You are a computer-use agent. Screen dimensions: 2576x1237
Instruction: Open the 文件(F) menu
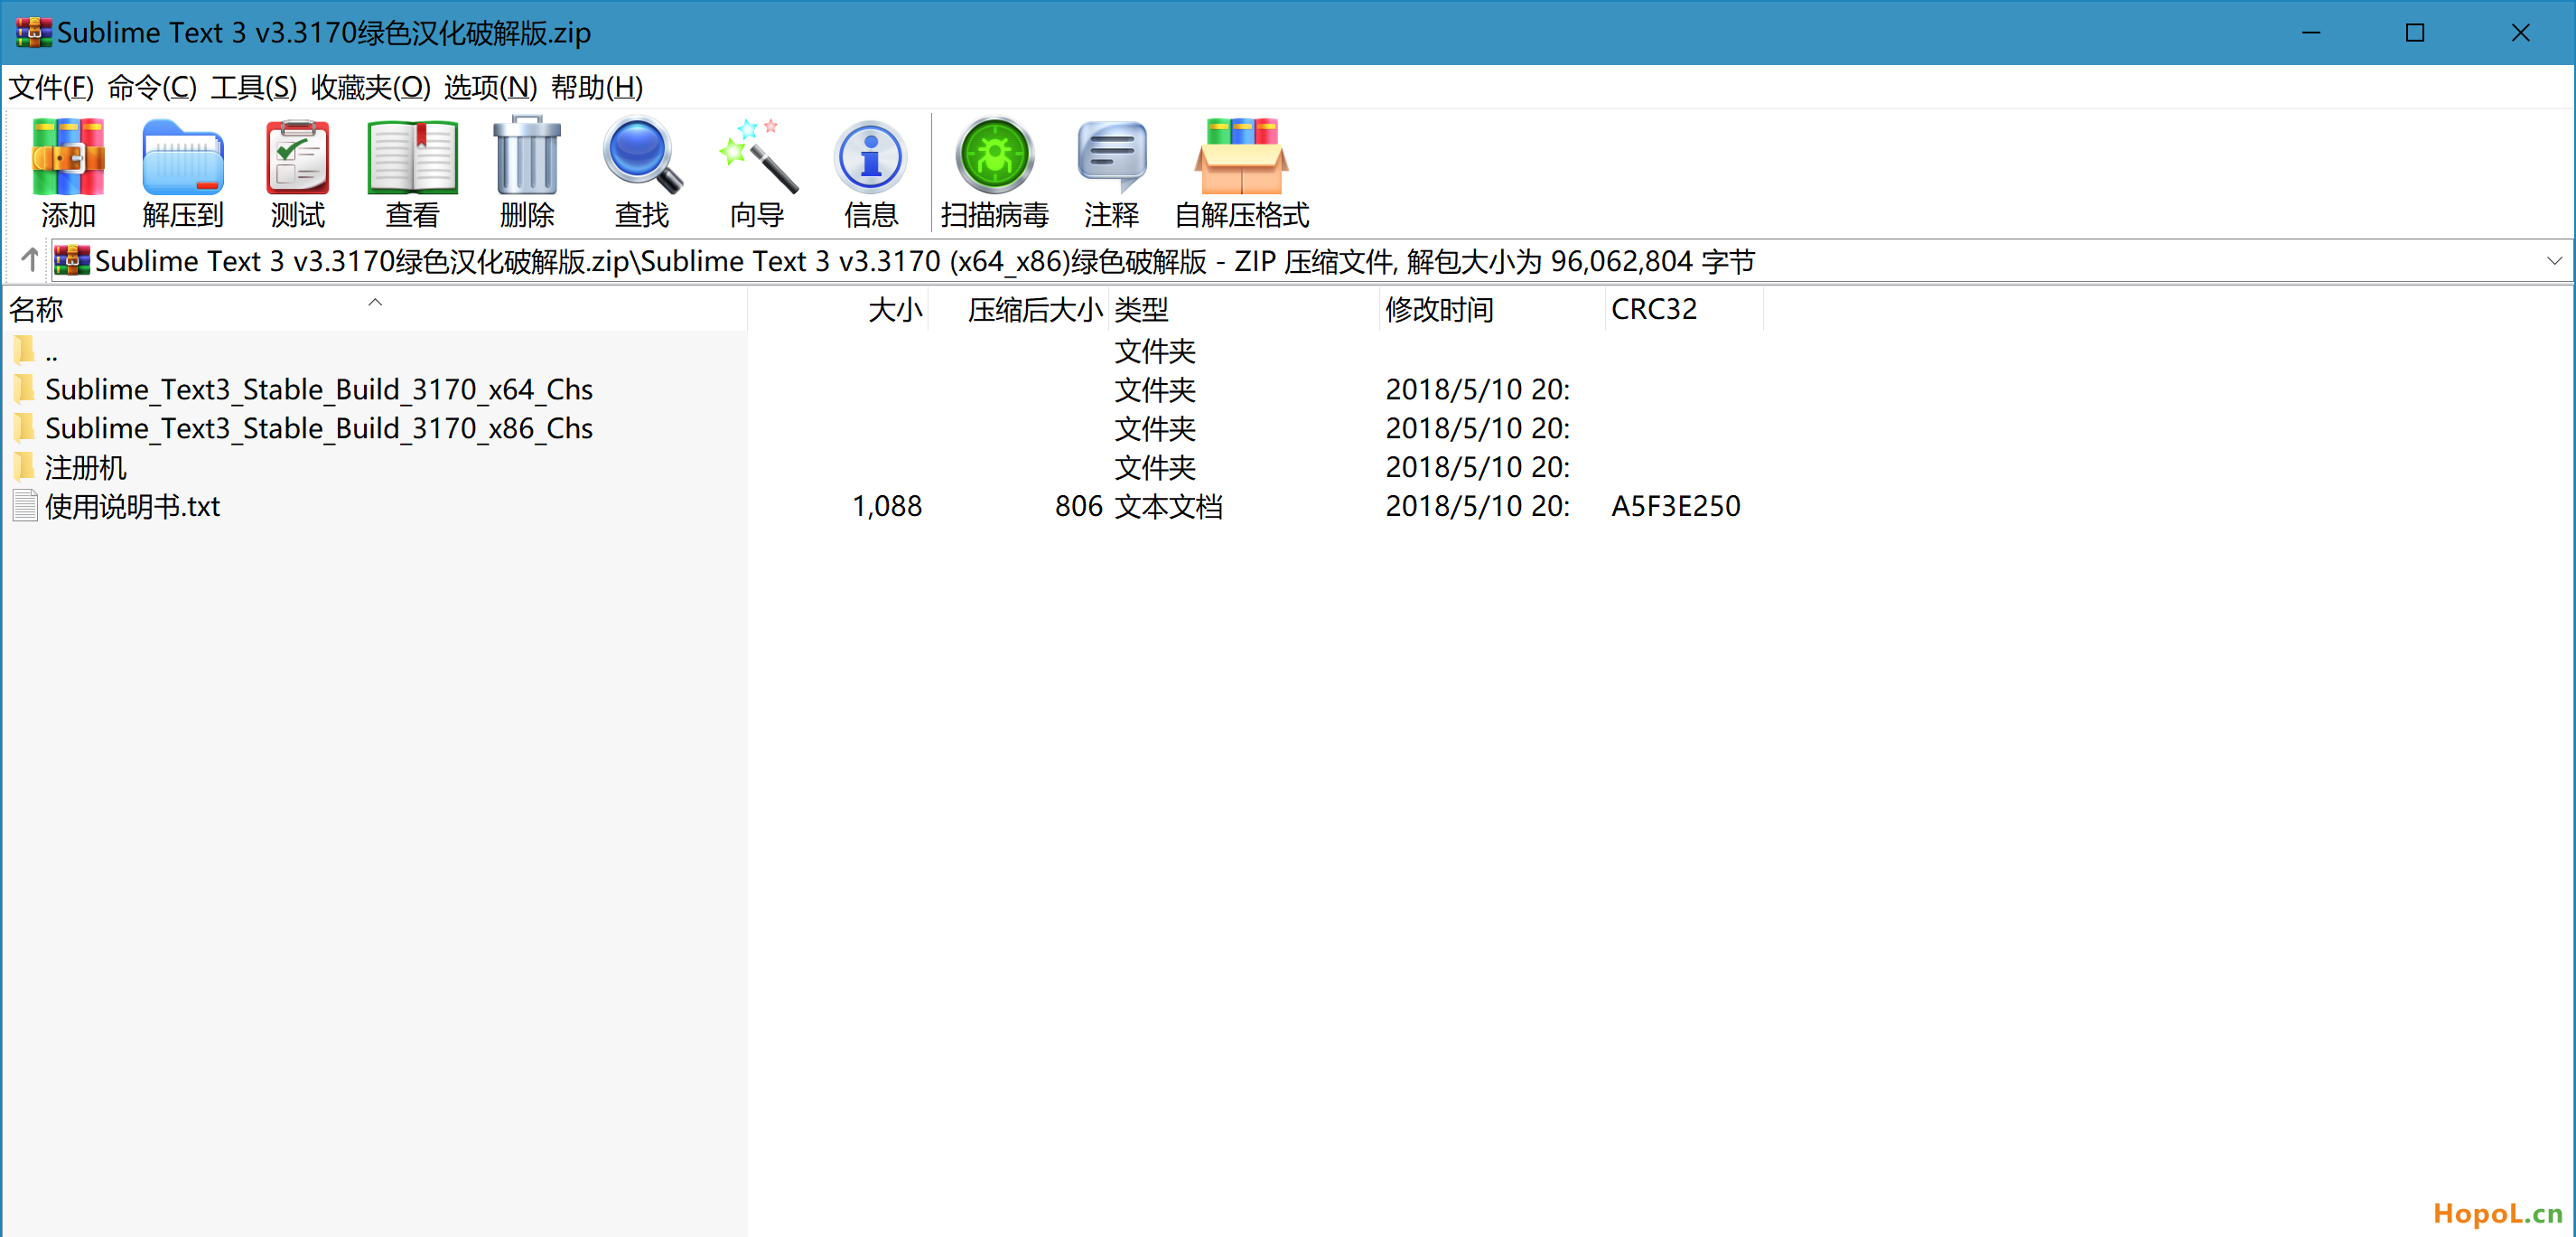[51, 87]
